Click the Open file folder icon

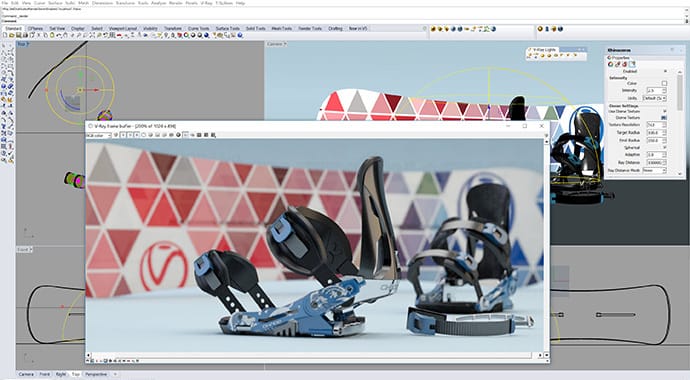12,35
